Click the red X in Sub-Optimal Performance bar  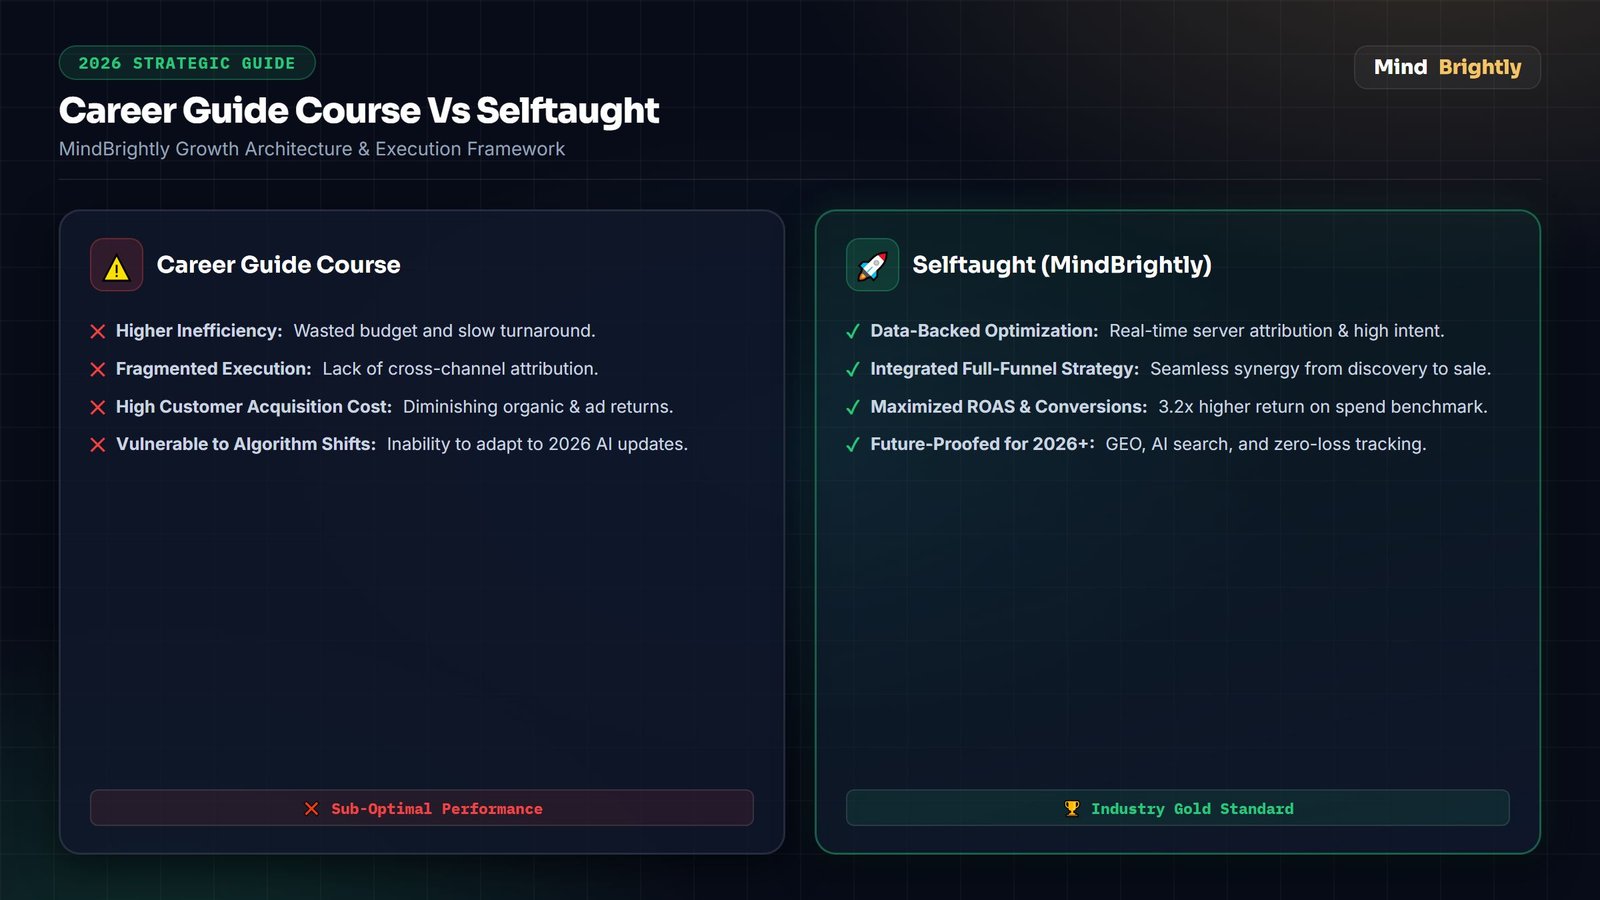312,808
